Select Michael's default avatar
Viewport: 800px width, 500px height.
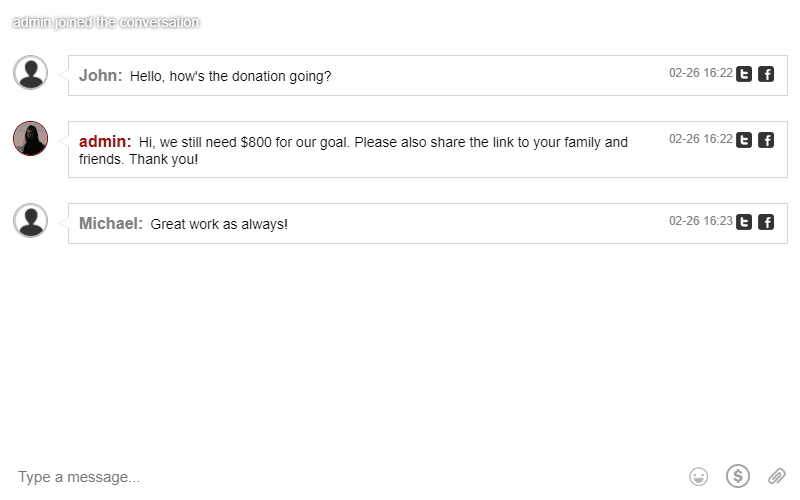[x=31, y=221]
